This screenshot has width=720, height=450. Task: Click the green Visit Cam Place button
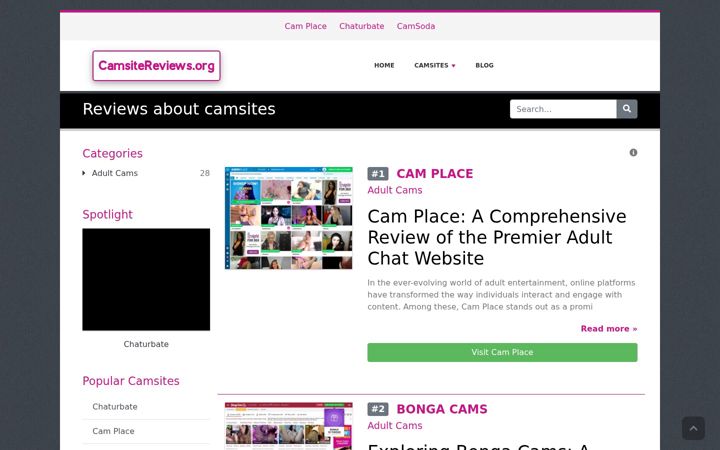click(502, 352)
